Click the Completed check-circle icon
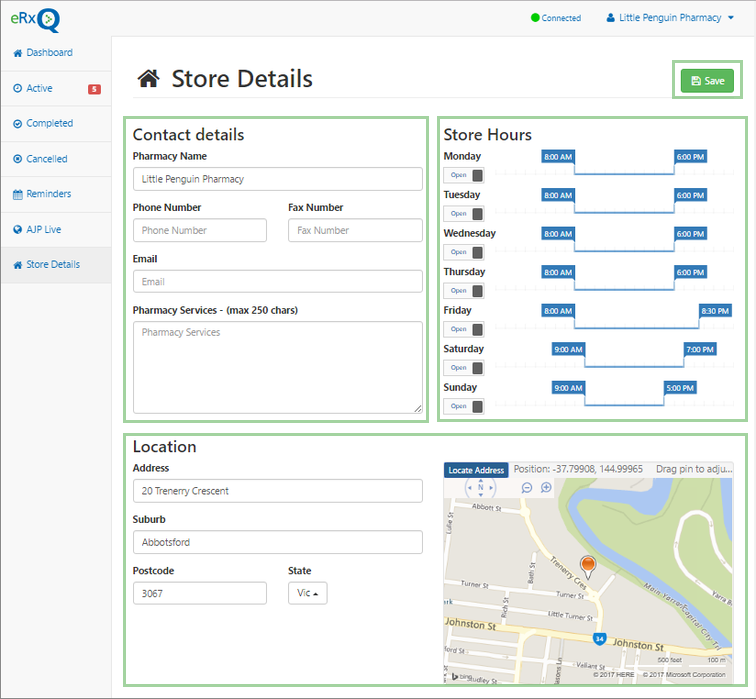 click(18, 124)
